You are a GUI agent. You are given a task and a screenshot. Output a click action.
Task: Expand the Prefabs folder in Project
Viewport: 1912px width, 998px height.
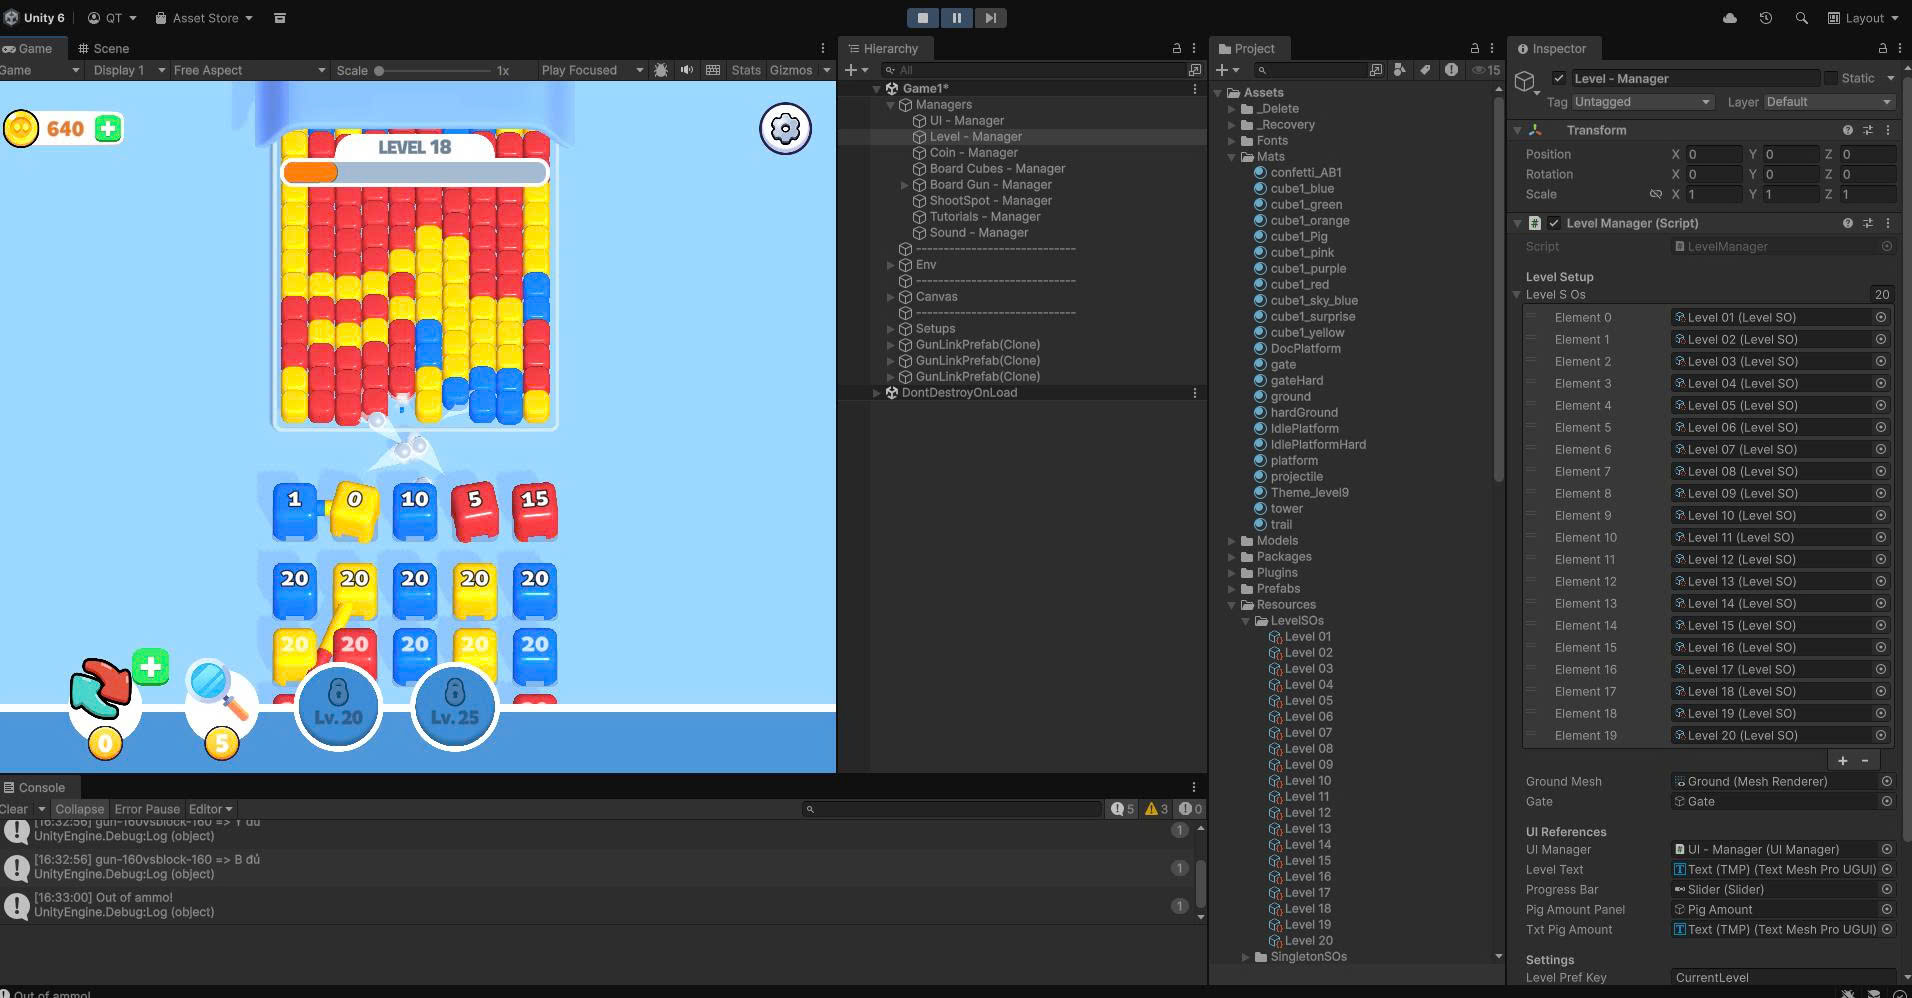coord(1232,589)
